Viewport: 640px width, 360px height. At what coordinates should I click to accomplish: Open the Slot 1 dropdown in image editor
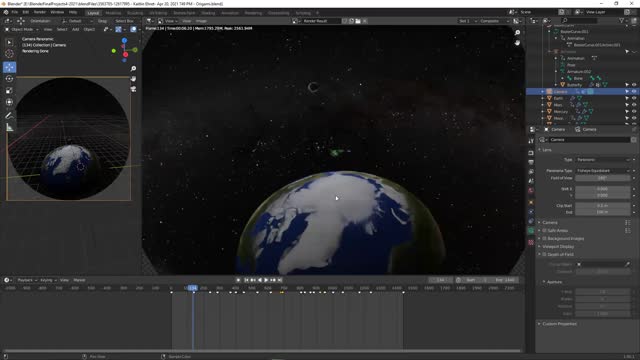click(x=467, y=21)
